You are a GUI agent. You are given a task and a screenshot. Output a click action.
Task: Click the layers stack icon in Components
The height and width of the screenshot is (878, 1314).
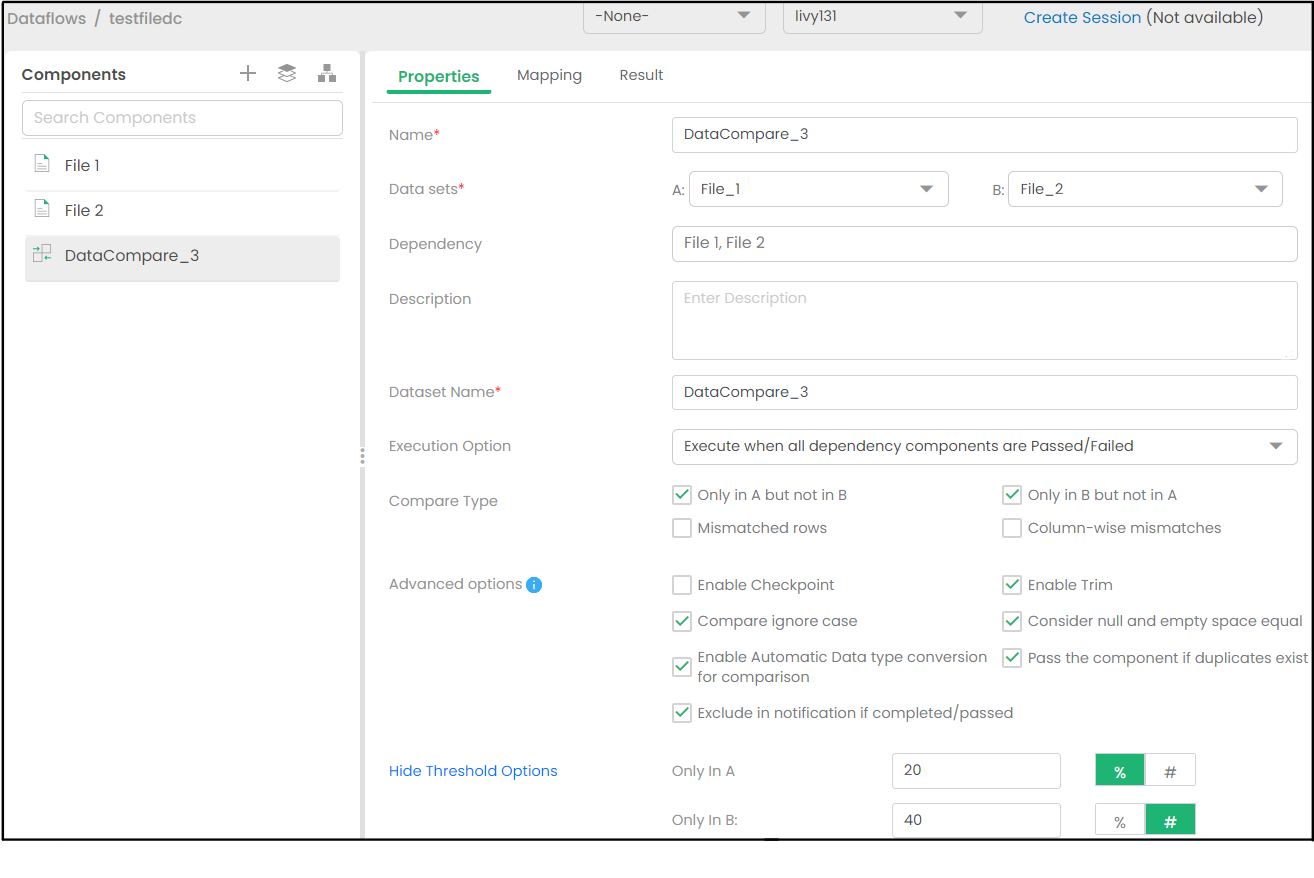(287, 73)
